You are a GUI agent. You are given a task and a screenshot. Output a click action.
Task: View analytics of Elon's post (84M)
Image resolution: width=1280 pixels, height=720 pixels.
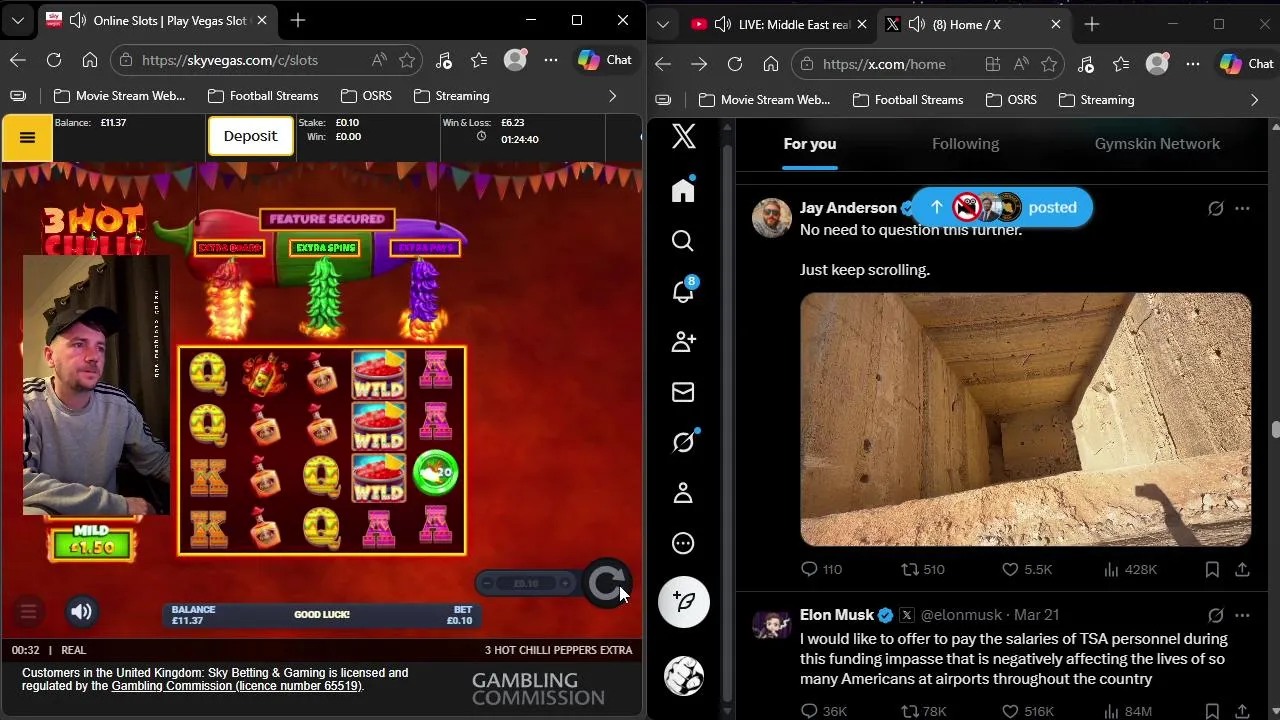(x=1128, y=711)
